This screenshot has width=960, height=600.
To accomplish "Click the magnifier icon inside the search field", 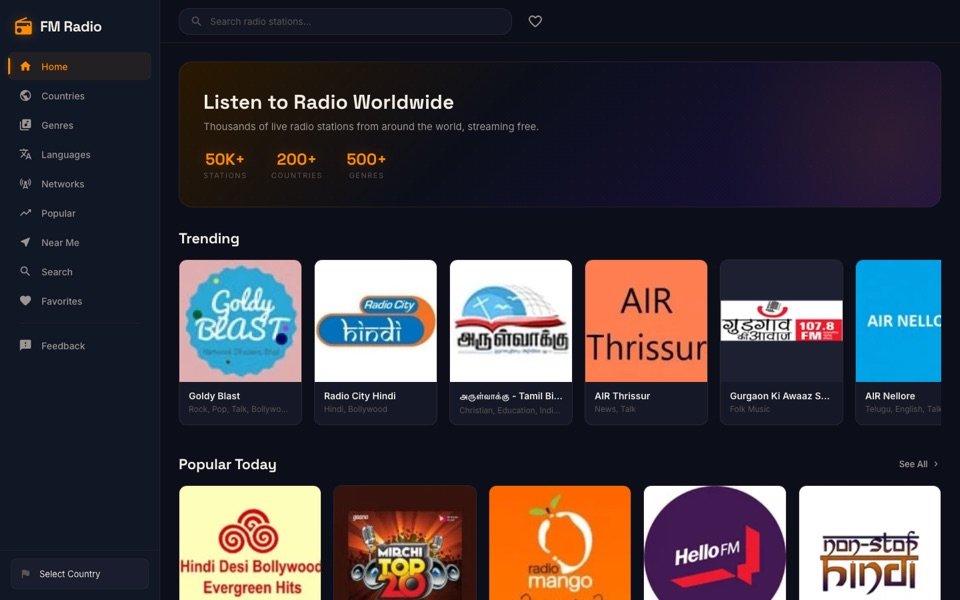I will click(197, 21).
